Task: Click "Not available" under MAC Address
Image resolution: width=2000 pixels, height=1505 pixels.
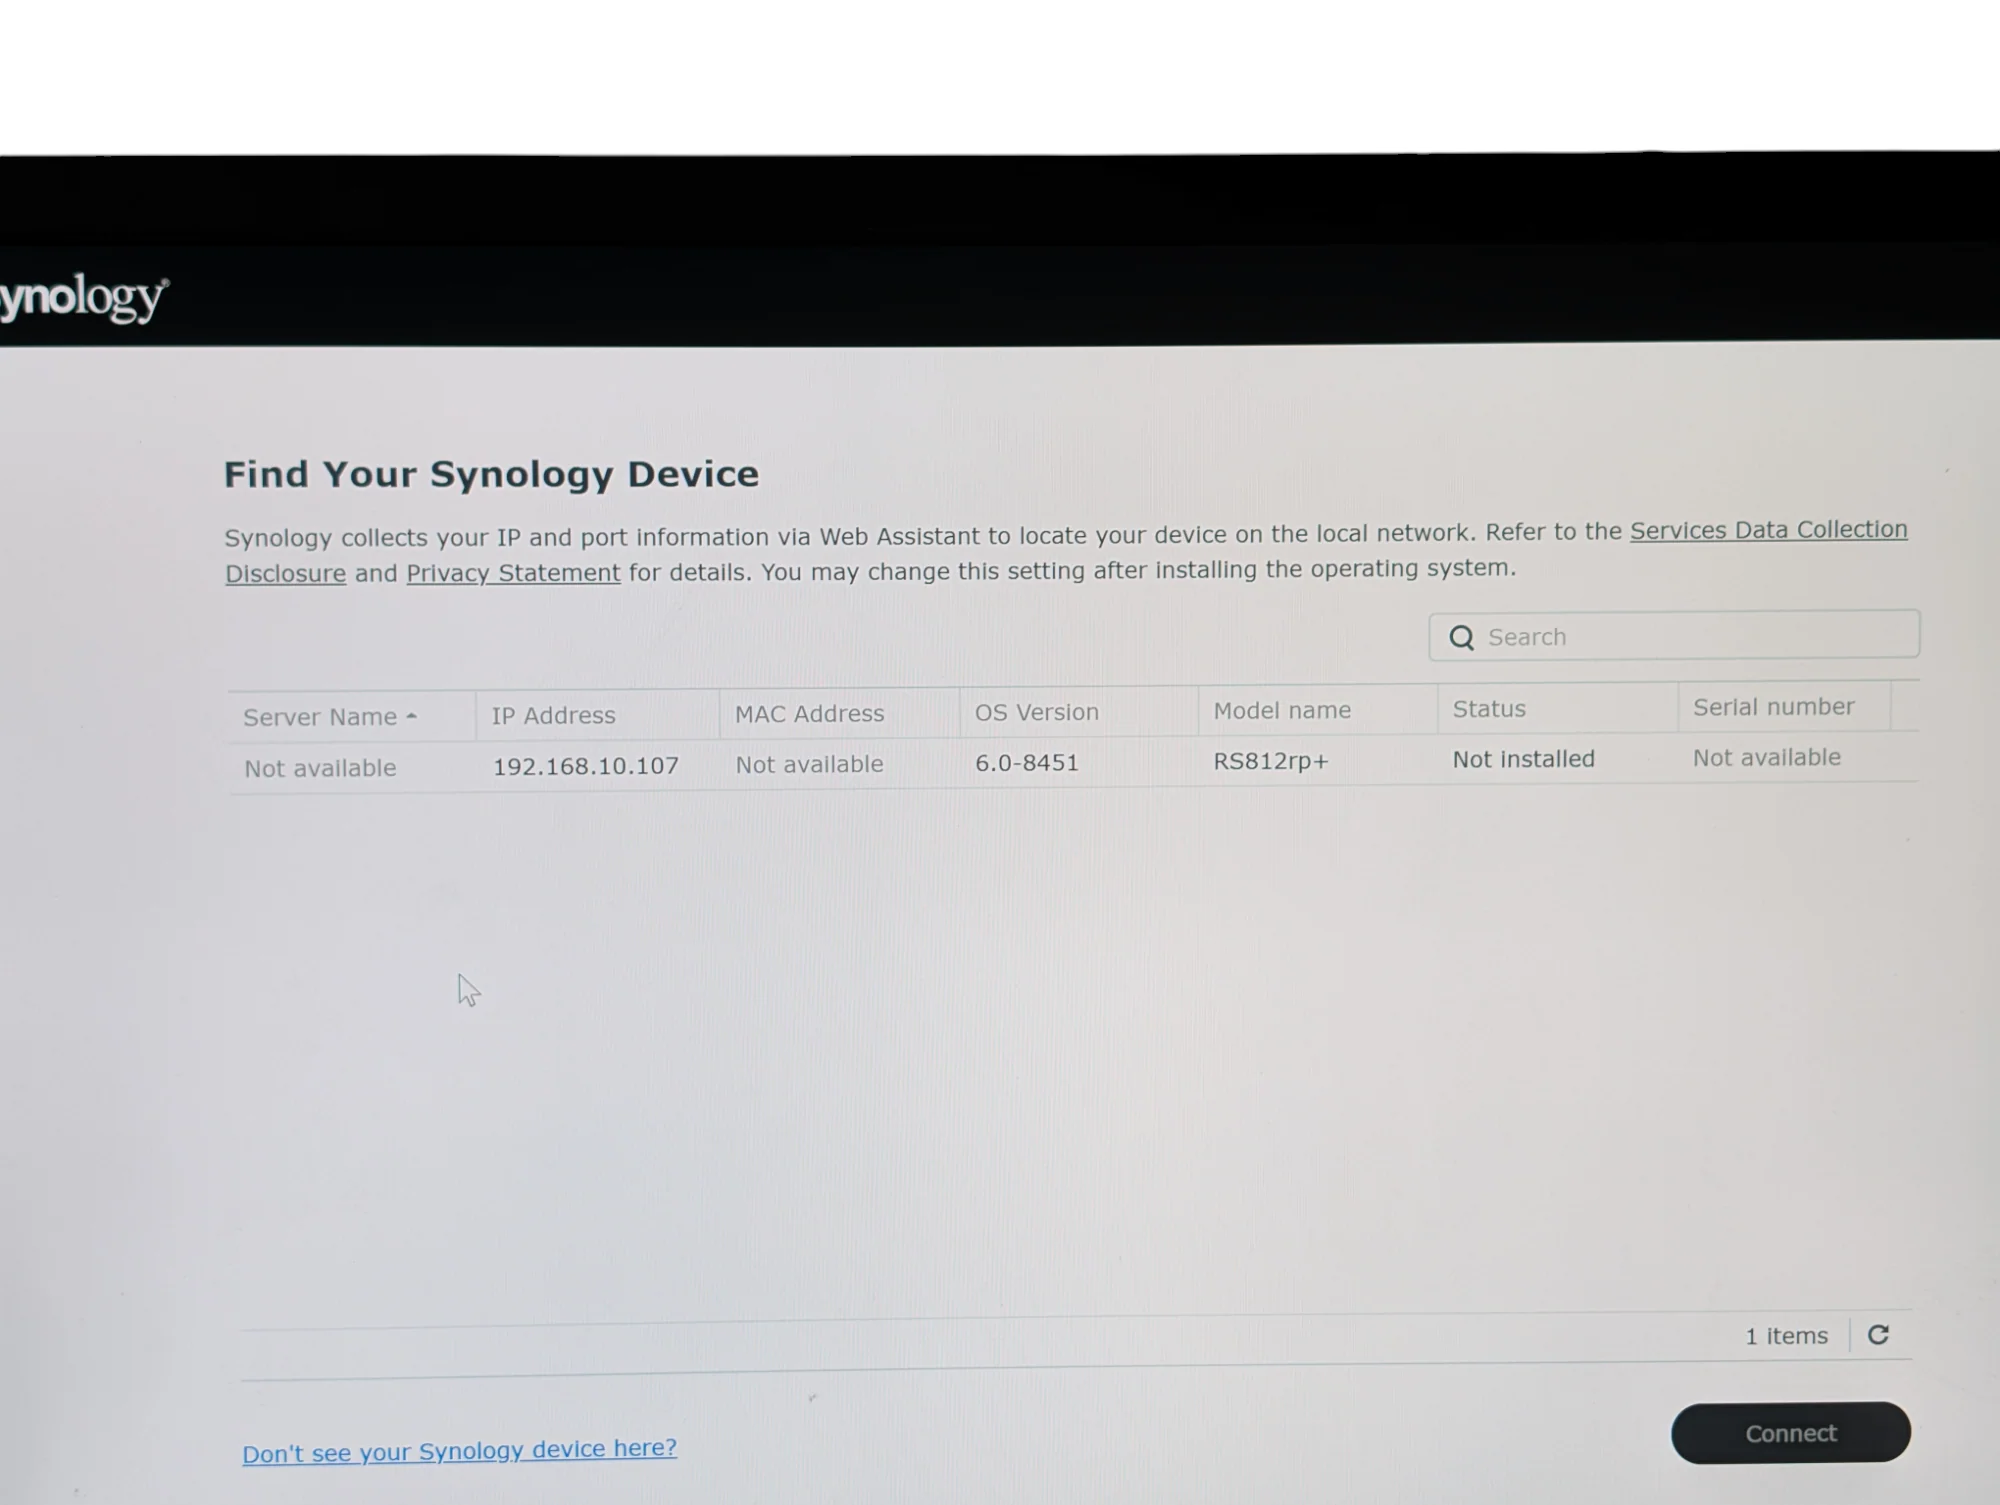Action: pyautogui.click(x=810, y=765)
